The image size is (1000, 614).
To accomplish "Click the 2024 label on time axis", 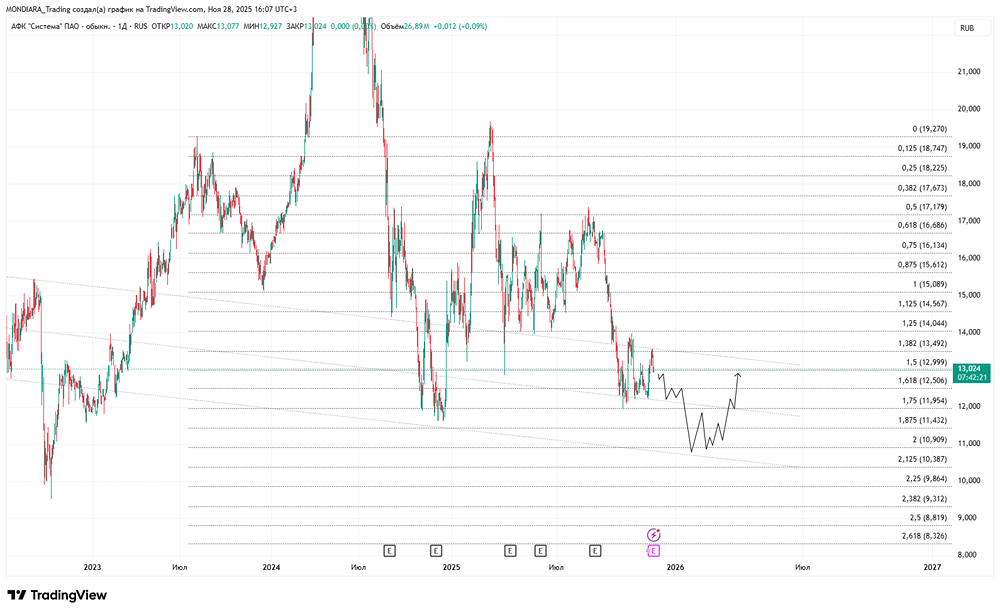I will tap(271, 567).
